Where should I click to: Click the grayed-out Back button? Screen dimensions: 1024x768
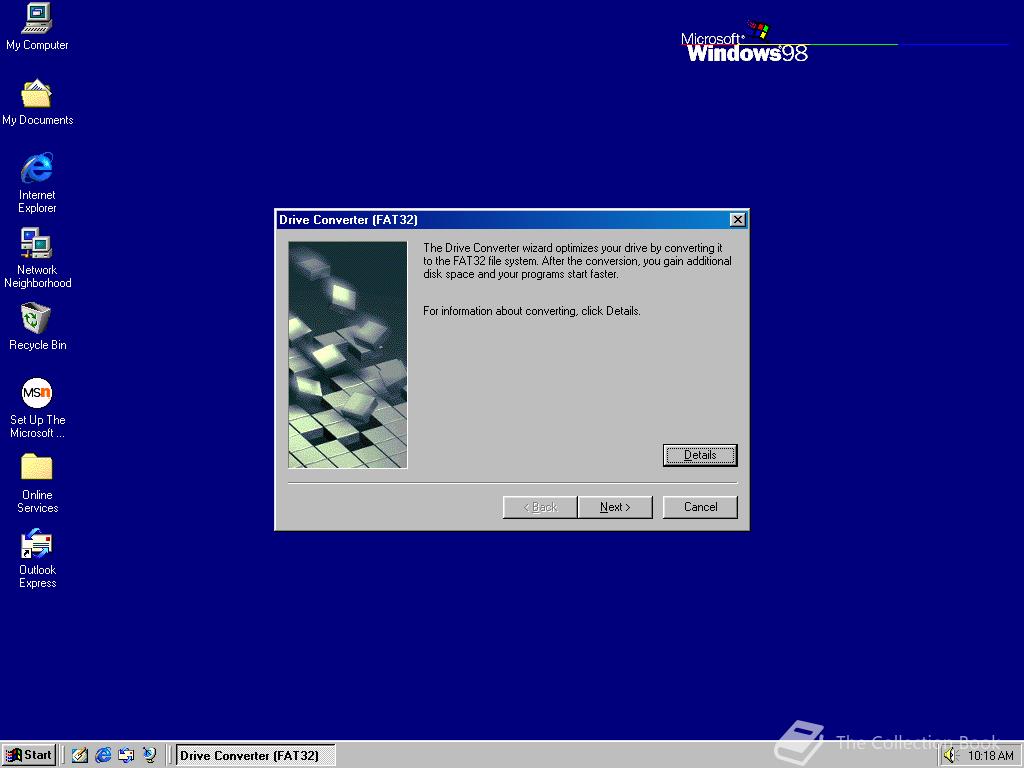[540, 507]
